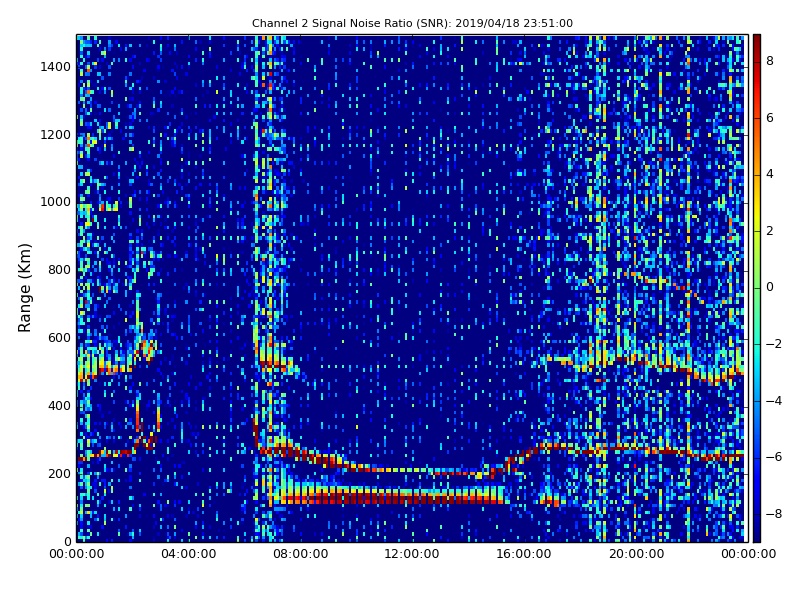The image size is (800, 600).
Task: Click the colorbar value −6 label
Action: click(x=774, y=457)
